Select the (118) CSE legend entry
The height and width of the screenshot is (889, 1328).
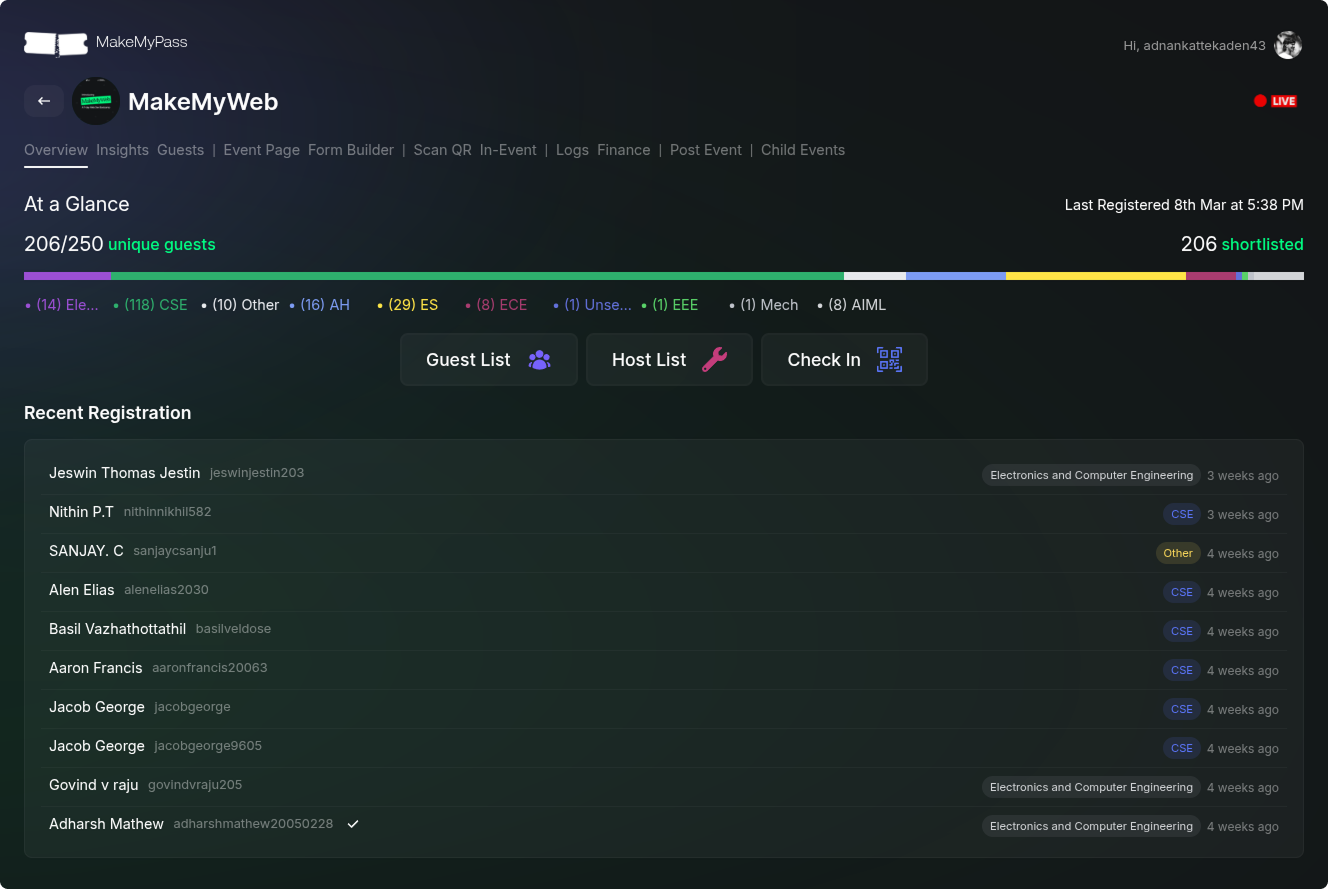(x=150, y=305)
